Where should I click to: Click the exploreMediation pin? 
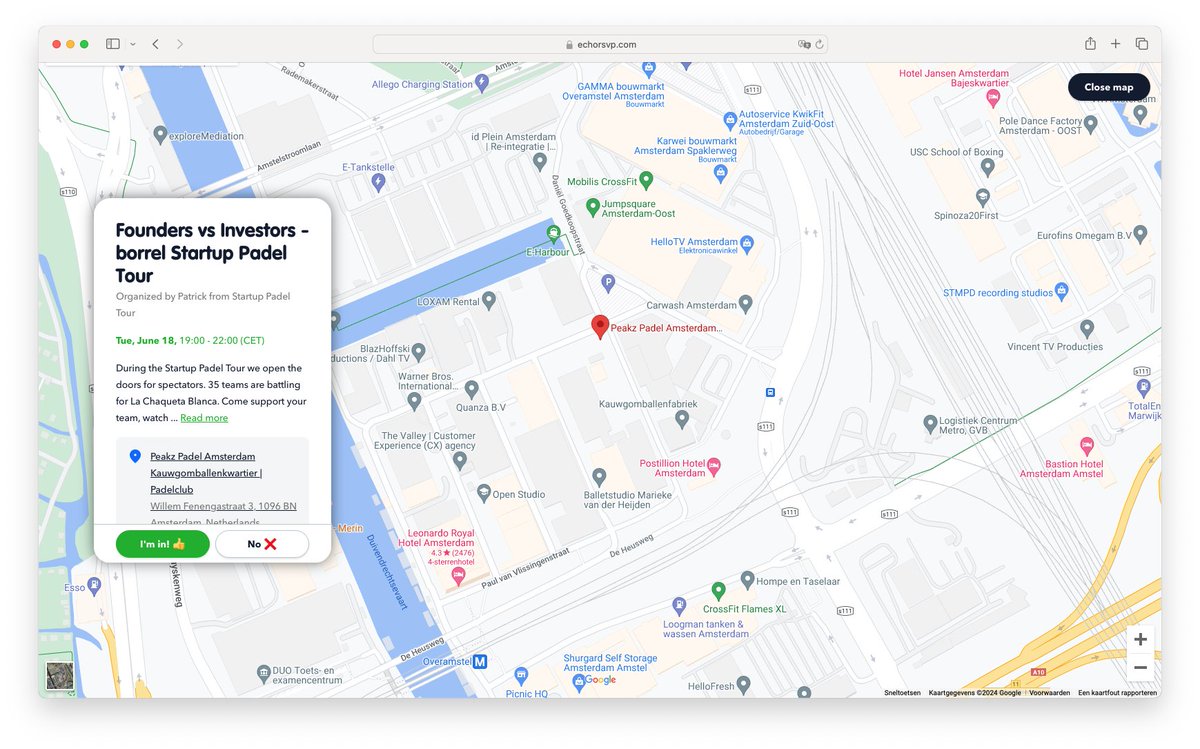point(160,133)
